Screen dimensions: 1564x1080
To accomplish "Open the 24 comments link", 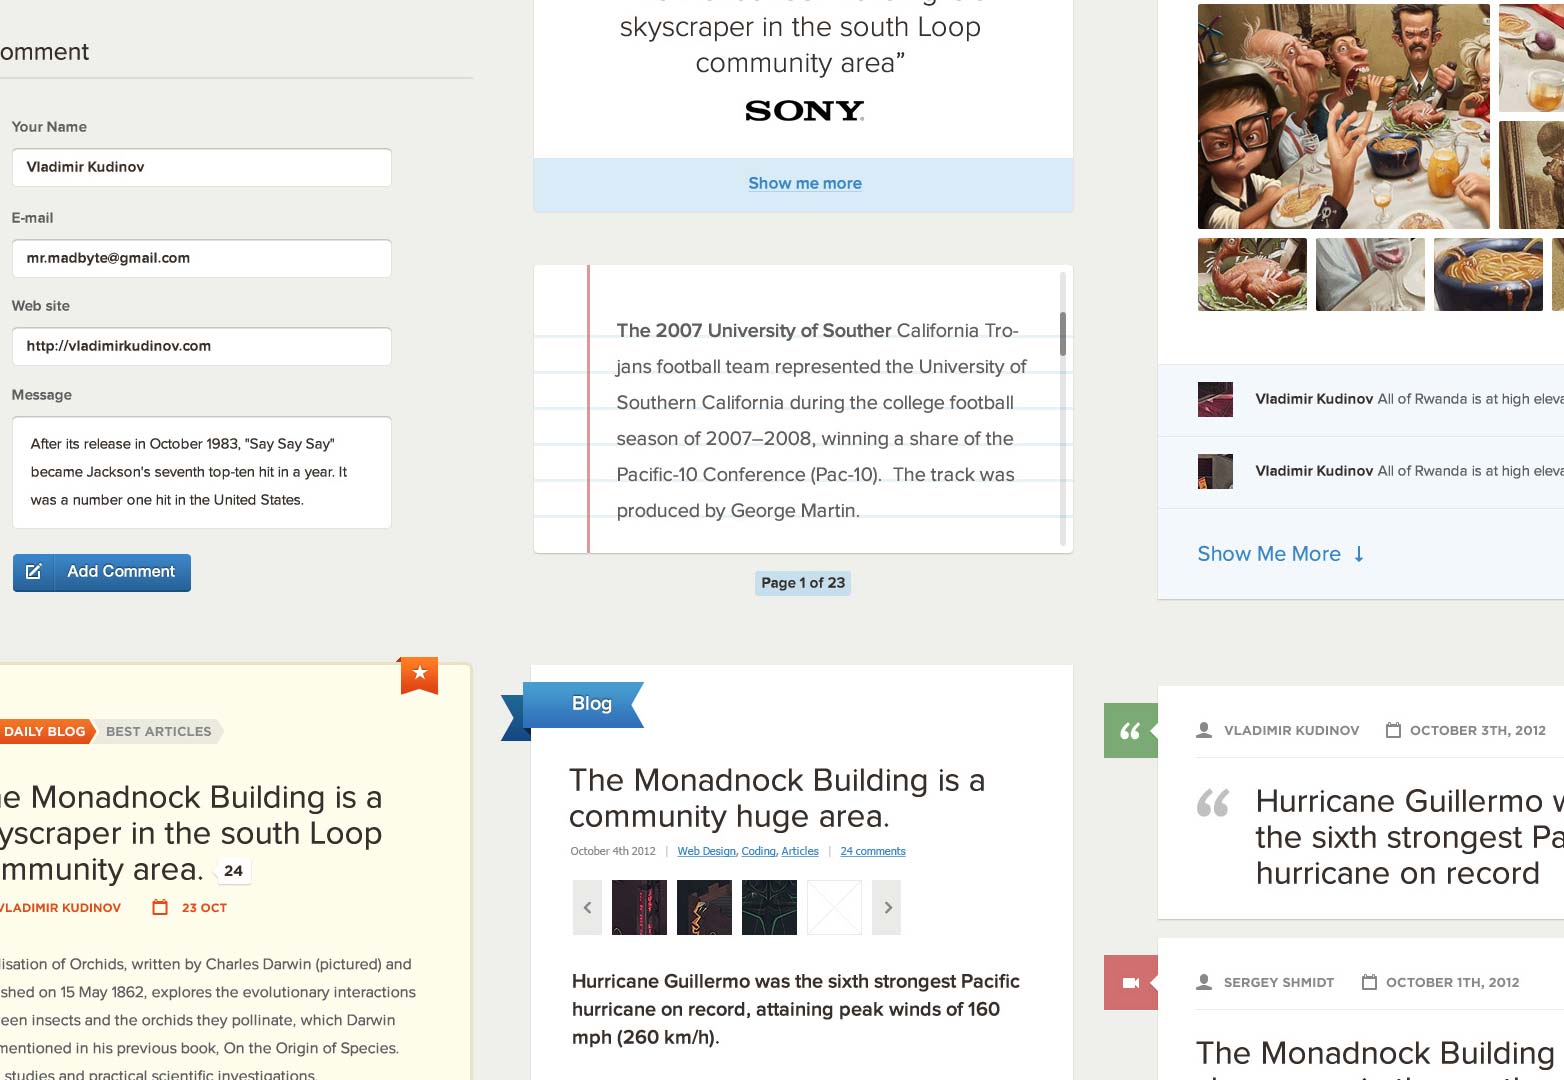I will (x=873, y=851).
